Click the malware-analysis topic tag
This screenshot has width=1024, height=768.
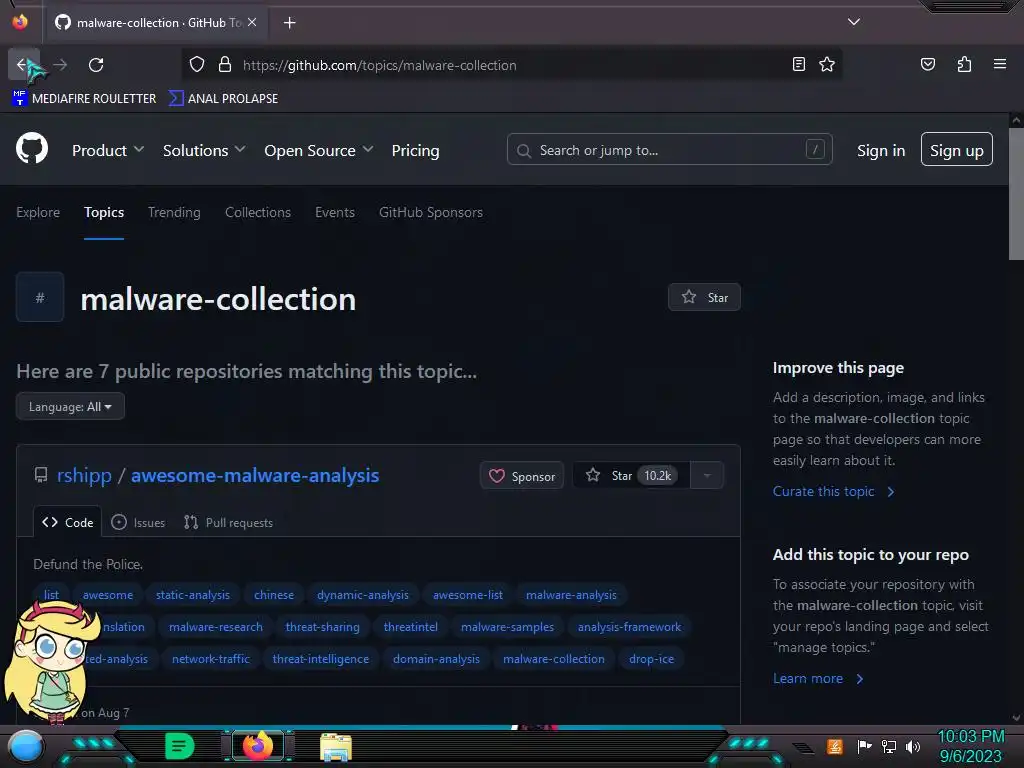[x=571, y=595]
